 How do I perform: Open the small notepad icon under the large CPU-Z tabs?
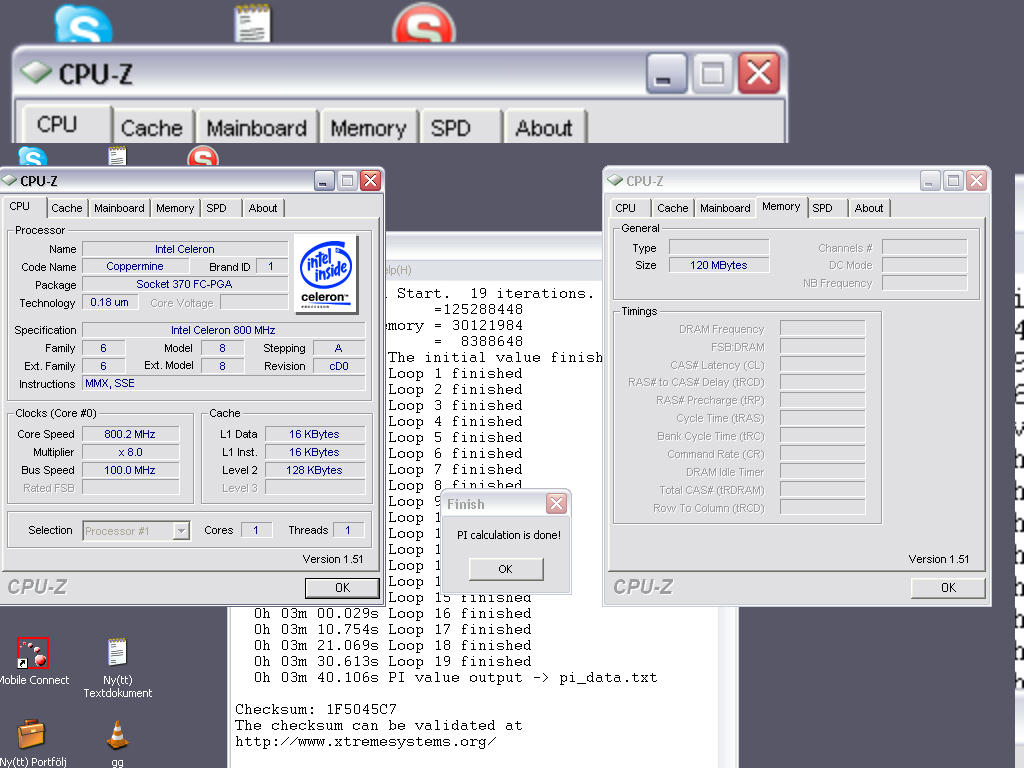pyautogui.click(x=117, y=156)
